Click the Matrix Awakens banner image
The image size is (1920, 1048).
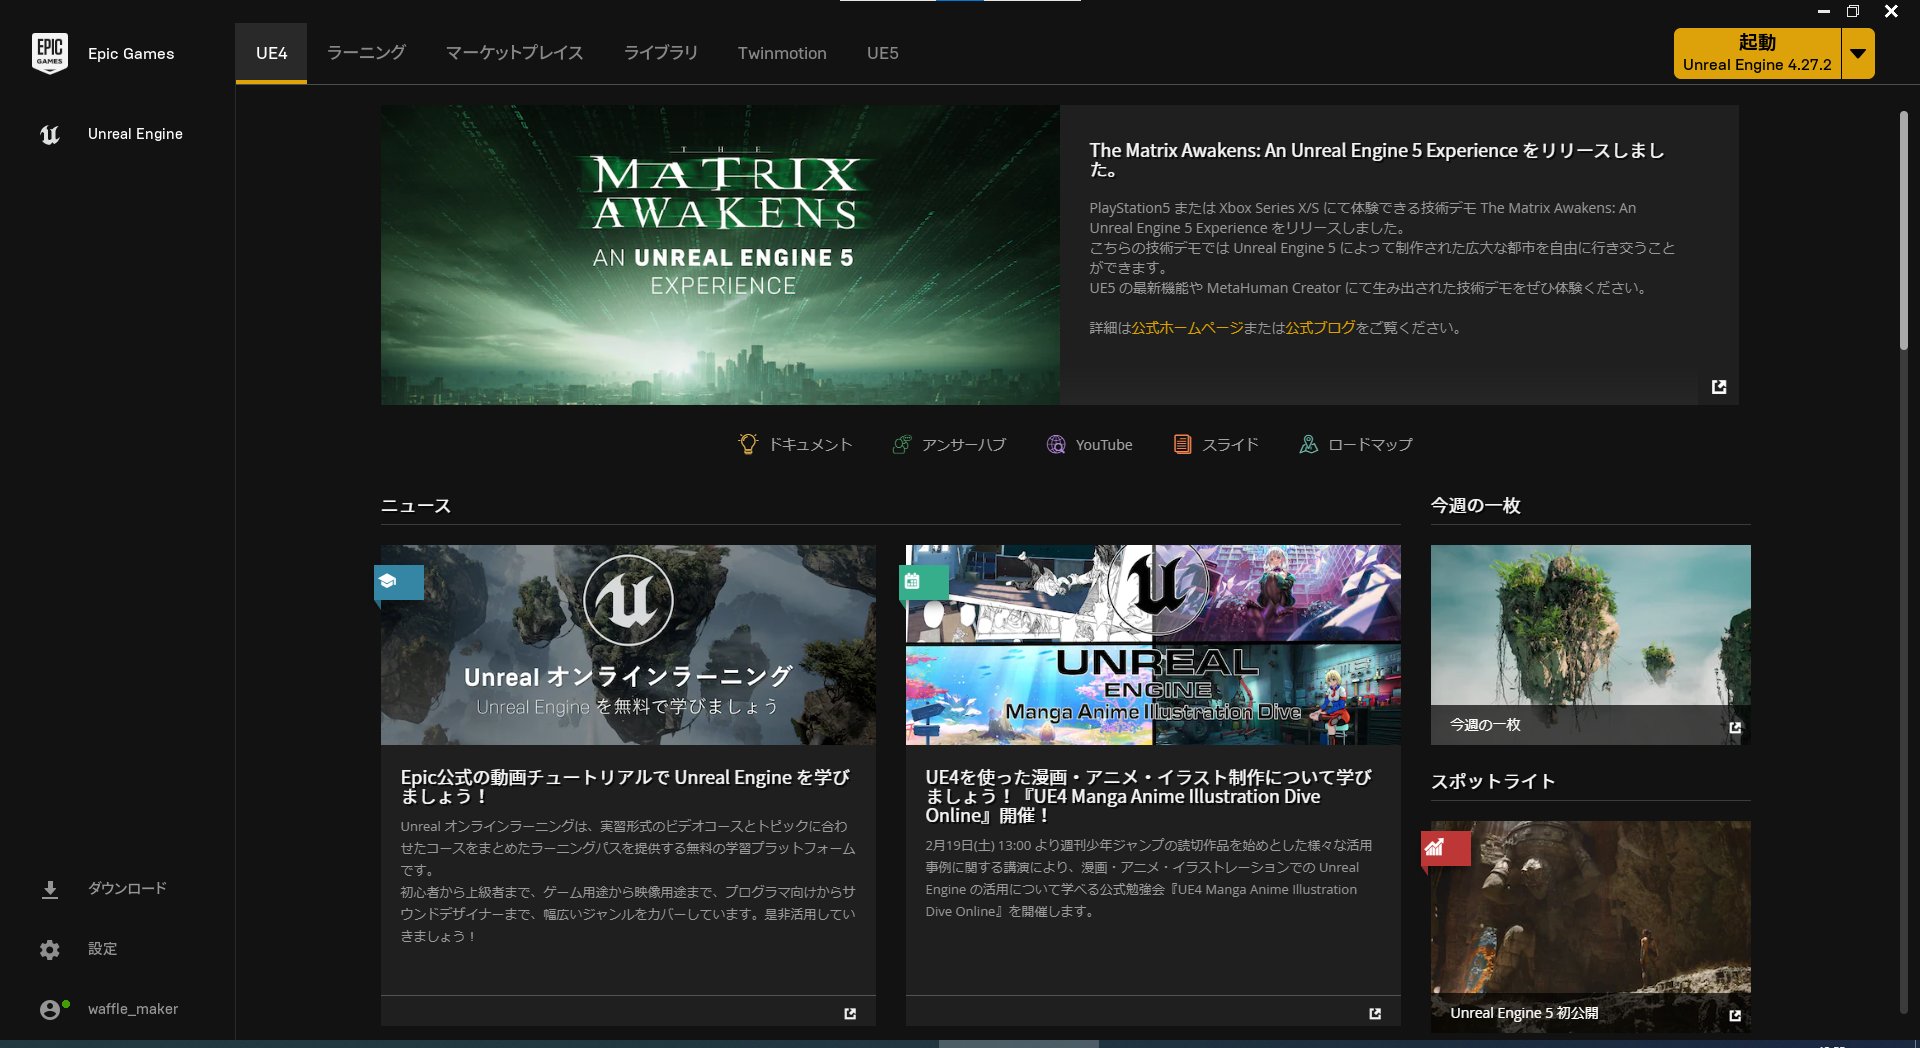pos(720,255)
